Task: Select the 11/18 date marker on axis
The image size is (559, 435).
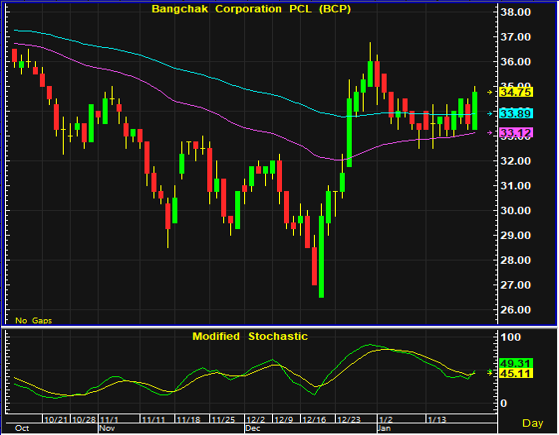Action: pyautogui.click(x=189, y=420)
